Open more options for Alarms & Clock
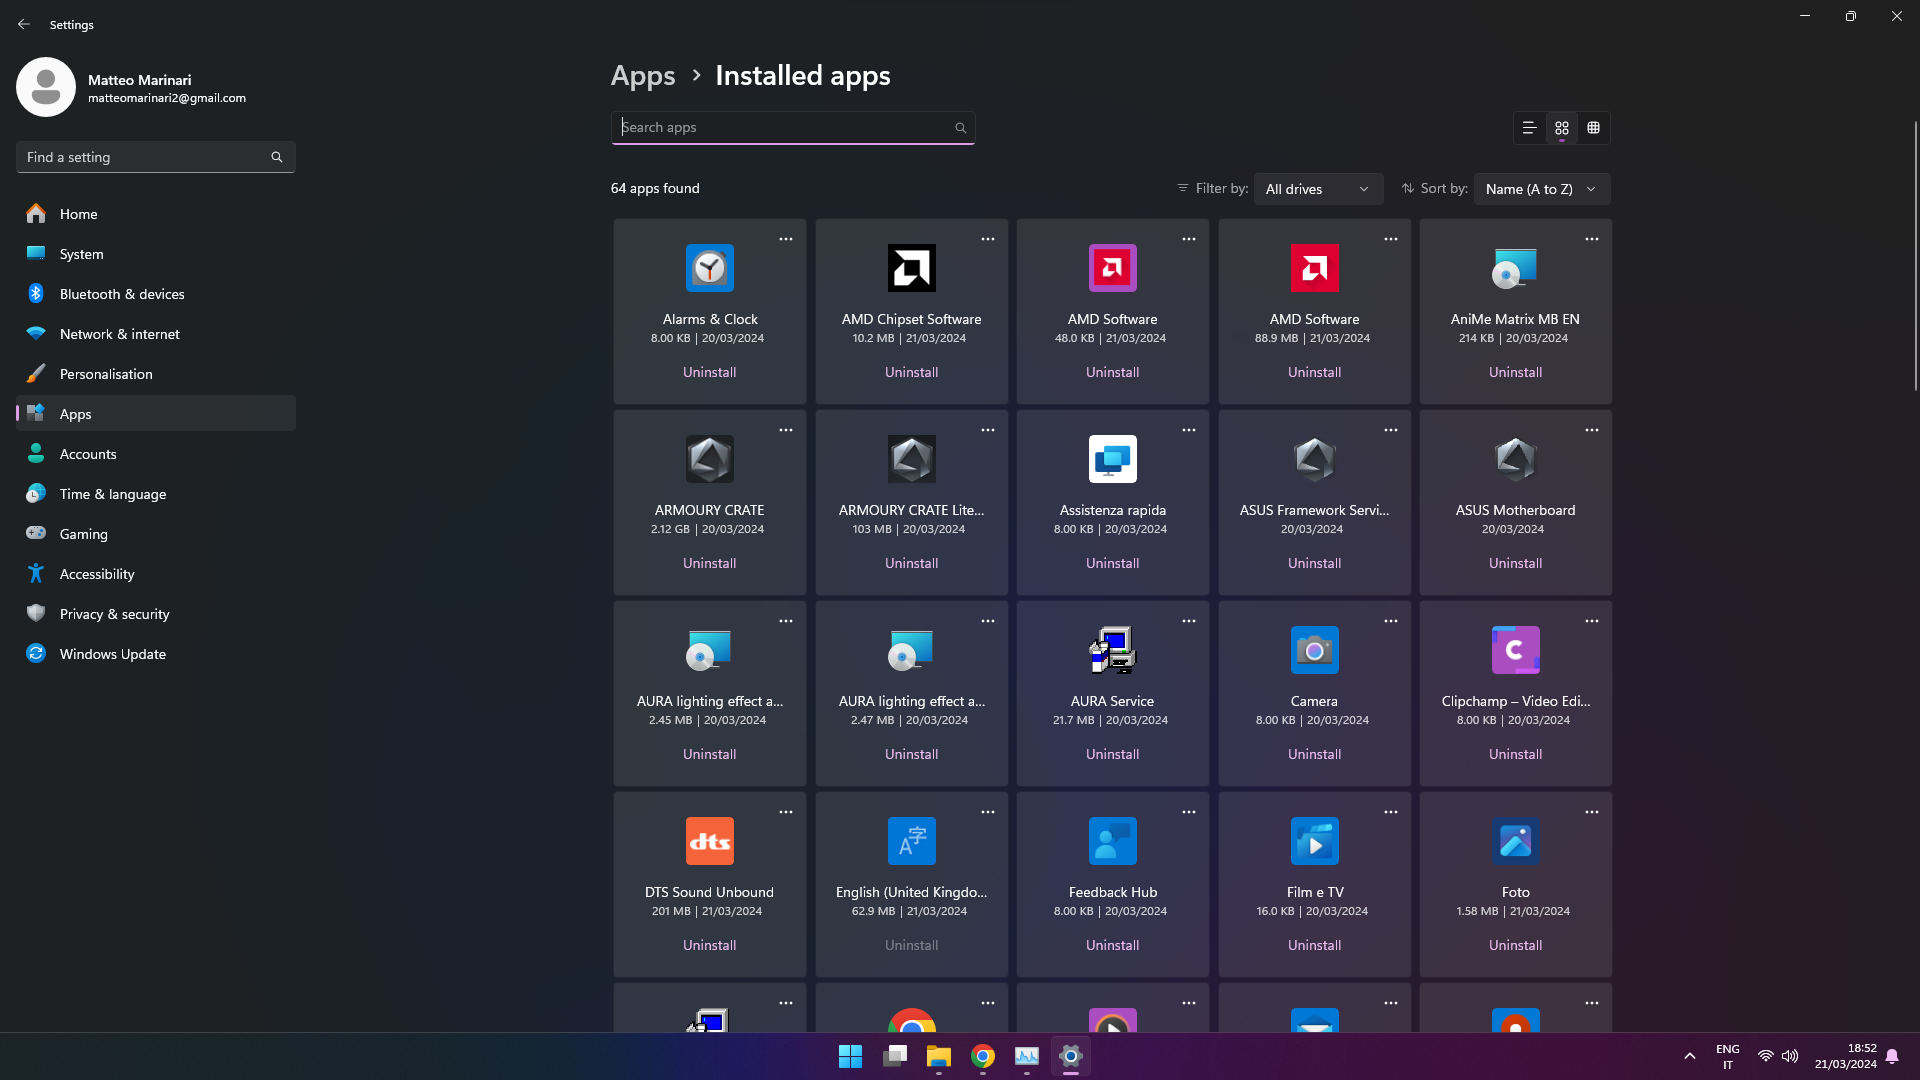The height and width of the screenshot is (1080, 1920). [x=786, y=239]
